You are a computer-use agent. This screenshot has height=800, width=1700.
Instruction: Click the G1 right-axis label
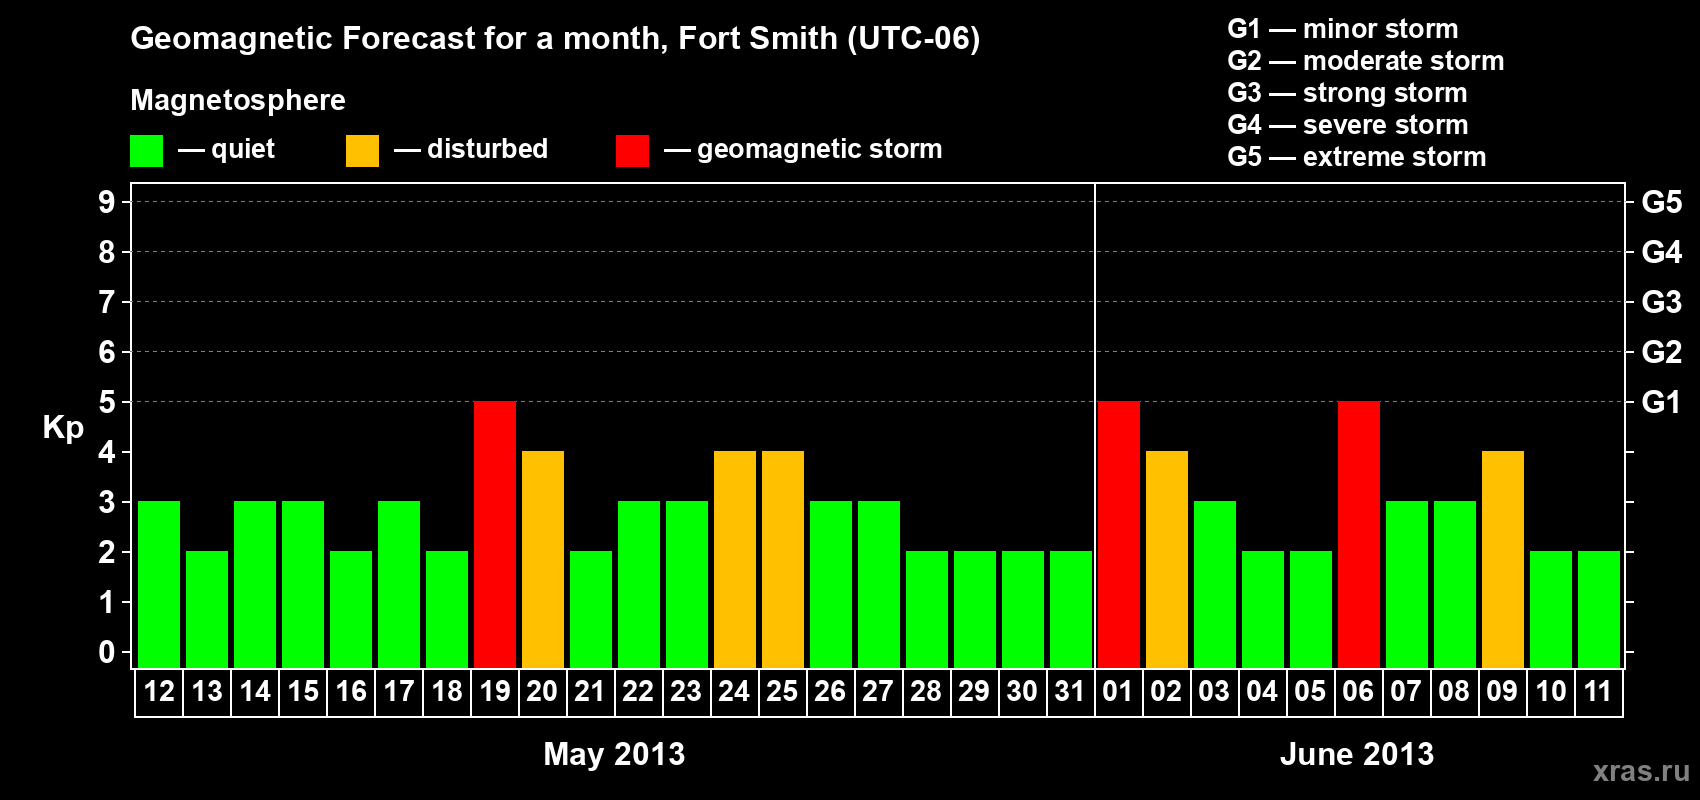pos(1661,402)
